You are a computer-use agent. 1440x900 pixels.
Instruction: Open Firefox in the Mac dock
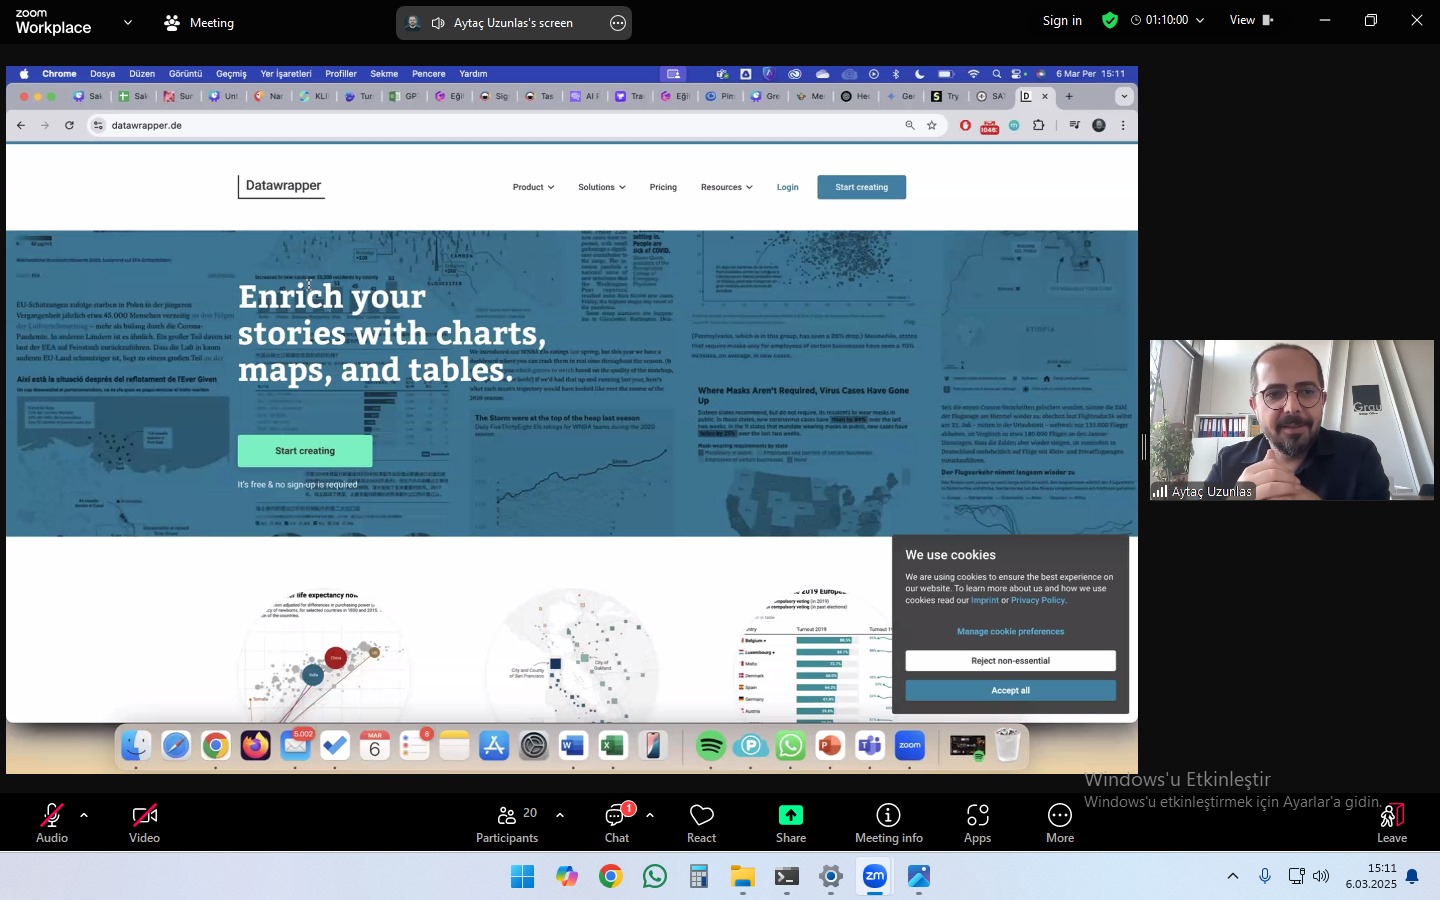(x=255, y=746)
